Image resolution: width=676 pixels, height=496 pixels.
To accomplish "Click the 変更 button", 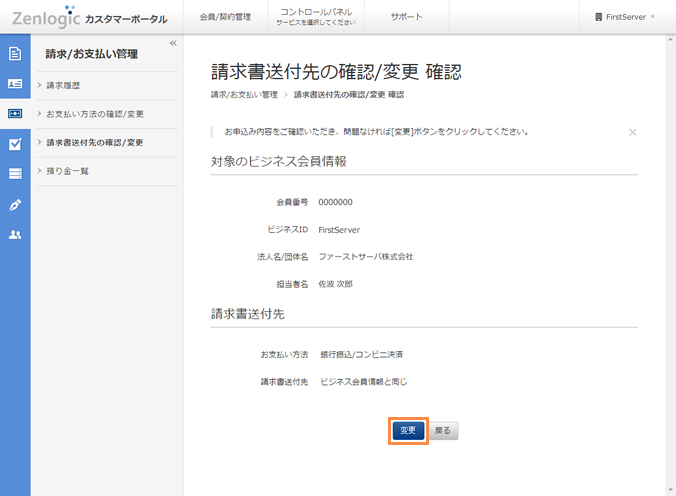I will [408, 431].
